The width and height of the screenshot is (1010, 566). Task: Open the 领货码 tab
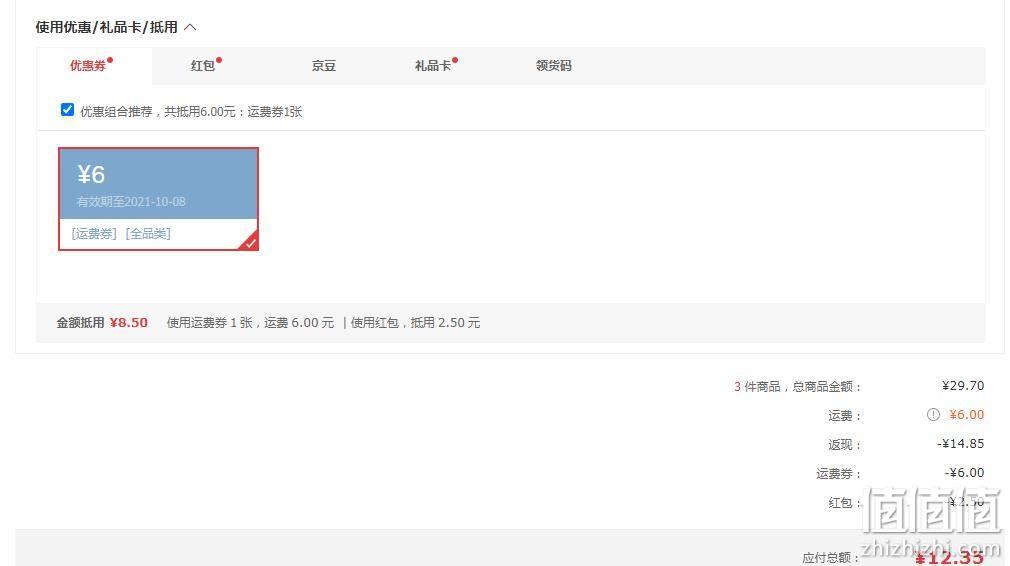pos(554,66)
